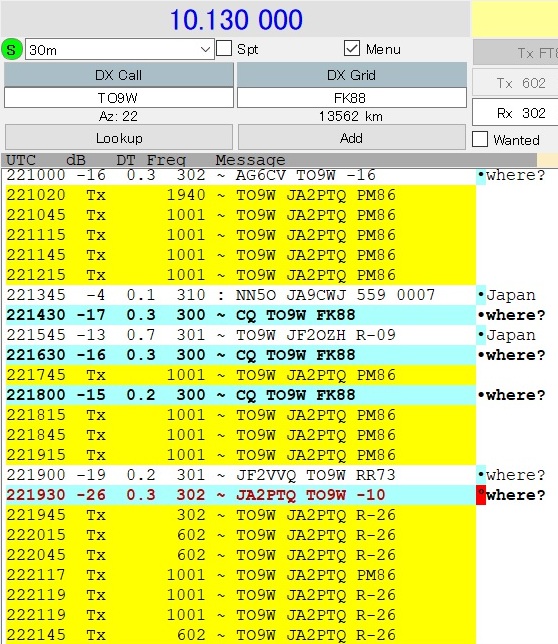
Task: Select the 221345 NN5O JA9CWJ 559 row
Action: [x=241, y=295]
